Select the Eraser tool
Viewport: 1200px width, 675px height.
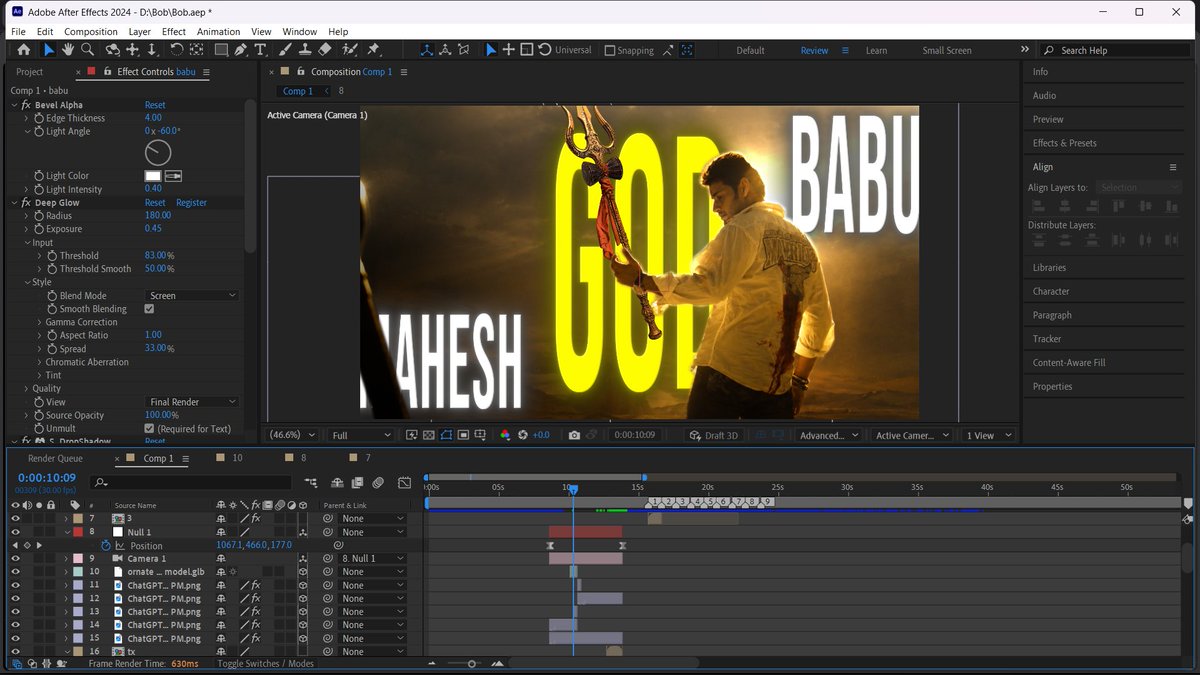pos(325,50)
